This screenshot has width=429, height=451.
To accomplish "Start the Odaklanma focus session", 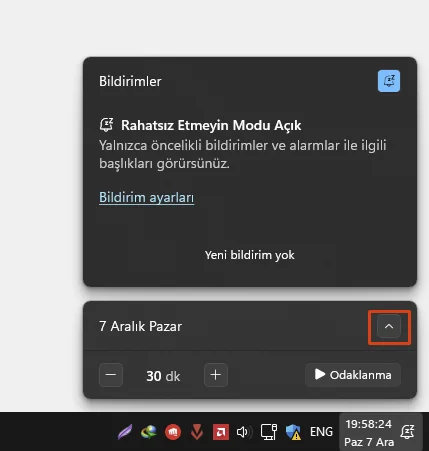I will (353, 375).
